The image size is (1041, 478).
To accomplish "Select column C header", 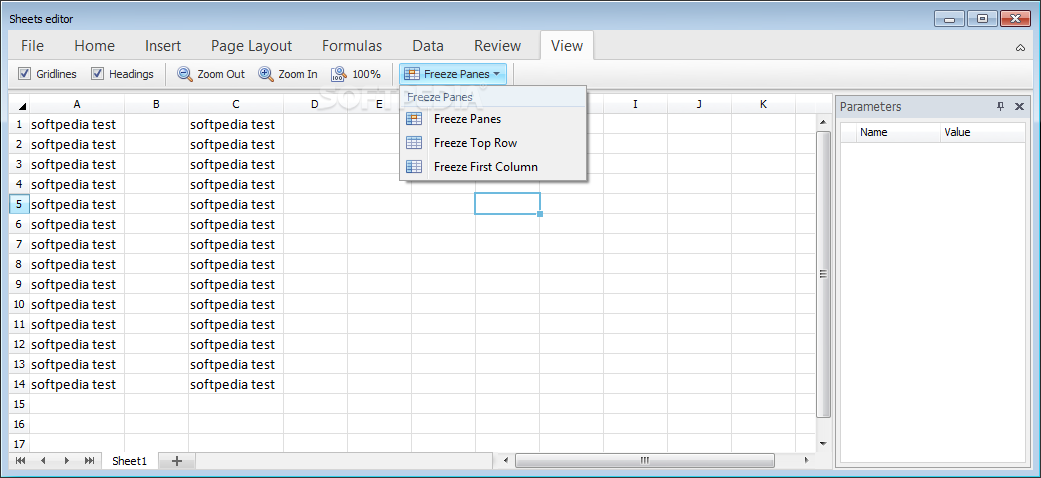I will tap(236, 104).
